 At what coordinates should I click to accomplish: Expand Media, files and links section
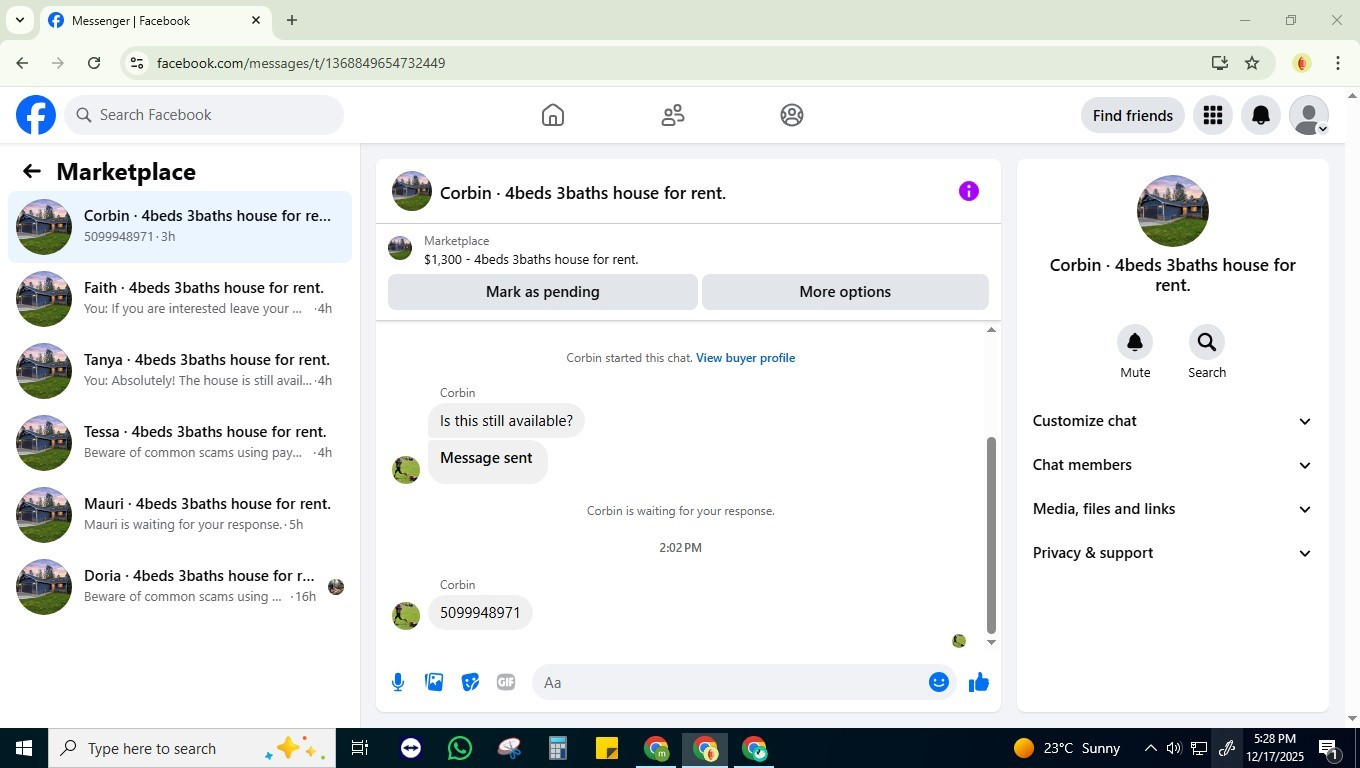pos(1172,509)
